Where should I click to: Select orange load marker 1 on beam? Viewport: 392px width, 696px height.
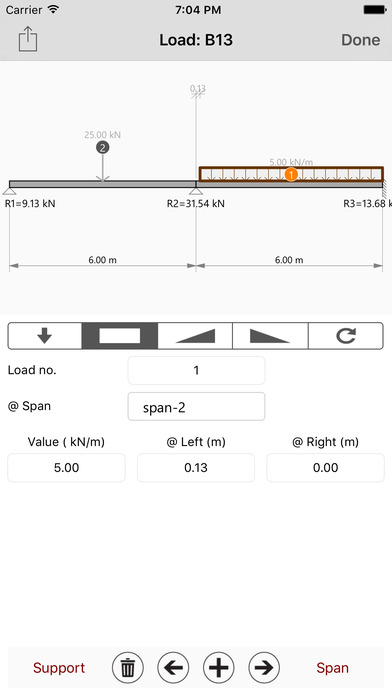tap(291, 174)
